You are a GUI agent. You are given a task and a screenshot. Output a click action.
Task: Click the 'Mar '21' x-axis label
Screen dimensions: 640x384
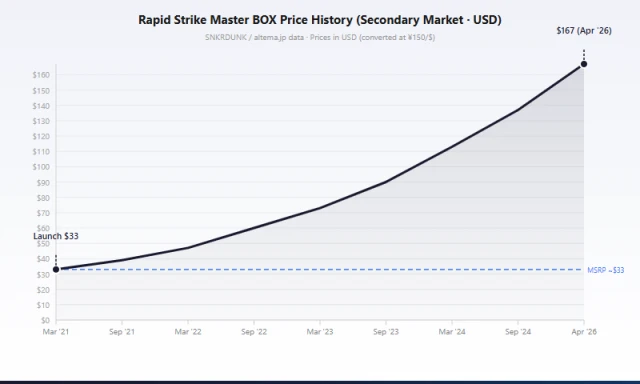pos(56,332)
